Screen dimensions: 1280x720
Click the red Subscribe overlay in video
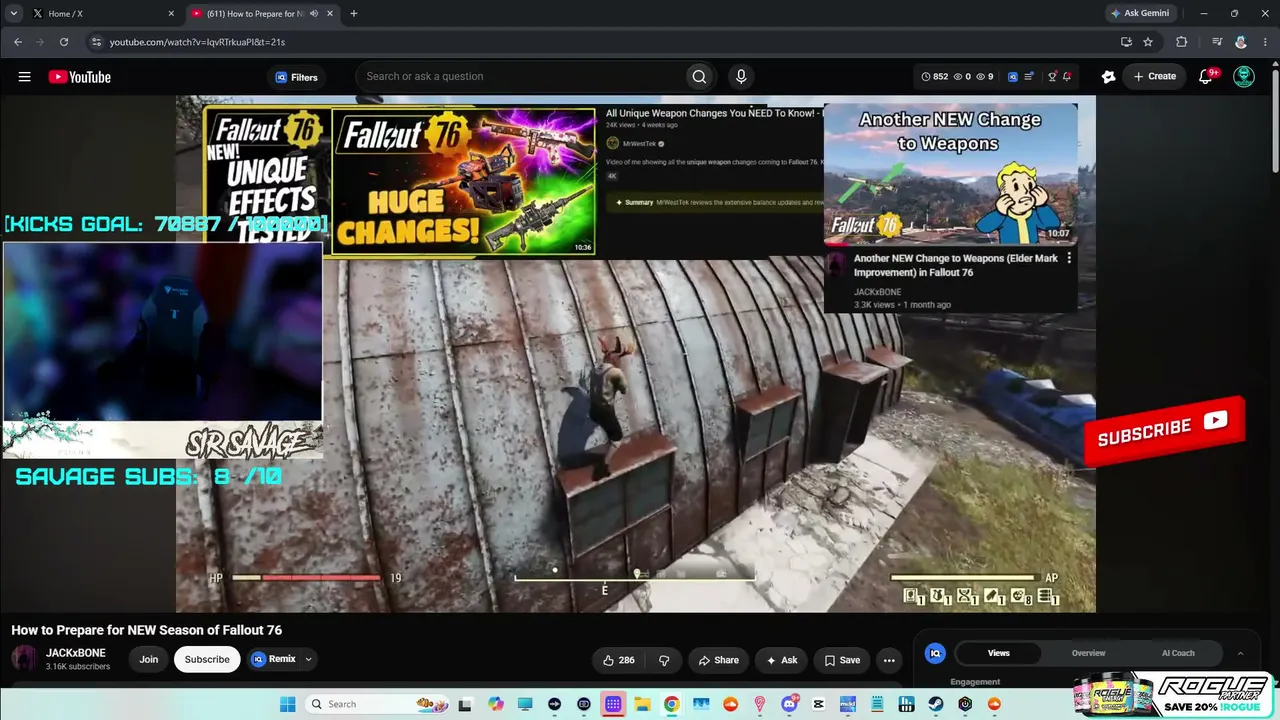point(1164,430)
